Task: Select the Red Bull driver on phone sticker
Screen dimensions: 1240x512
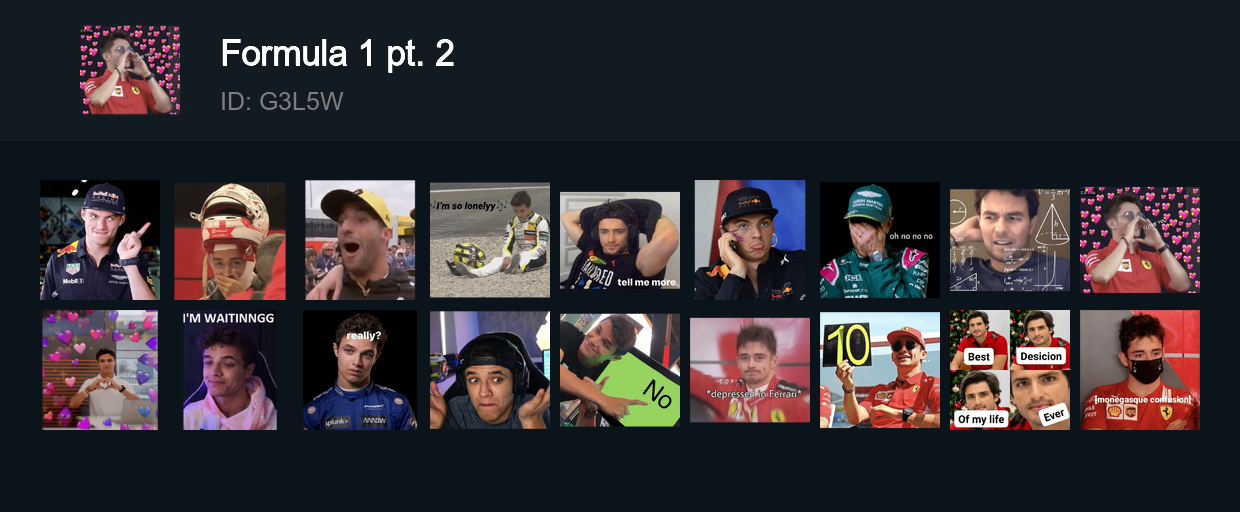Action: [750, 240]
